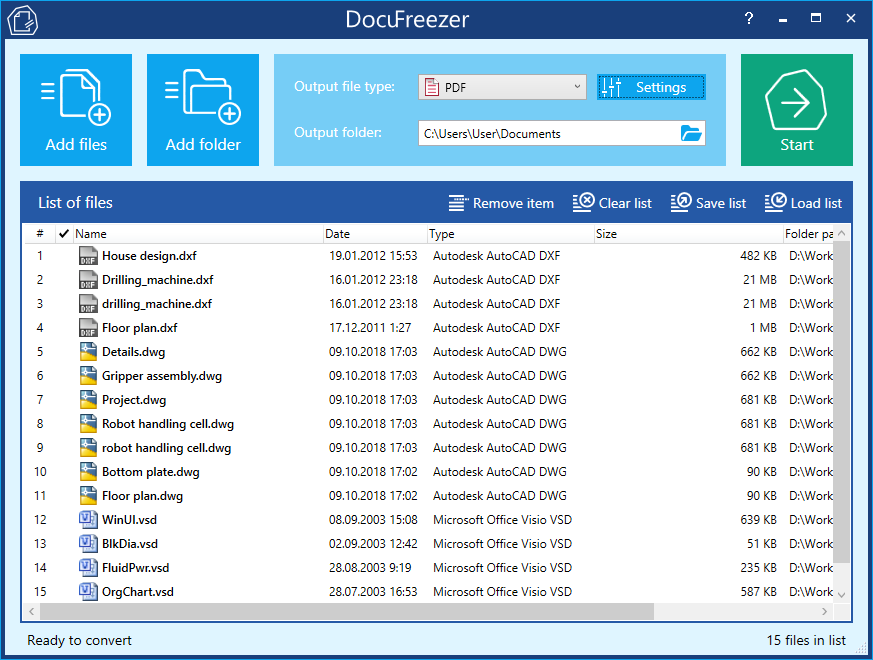Open the help question mark button
Screen dimensions: 873x660
tap(749, 18)
